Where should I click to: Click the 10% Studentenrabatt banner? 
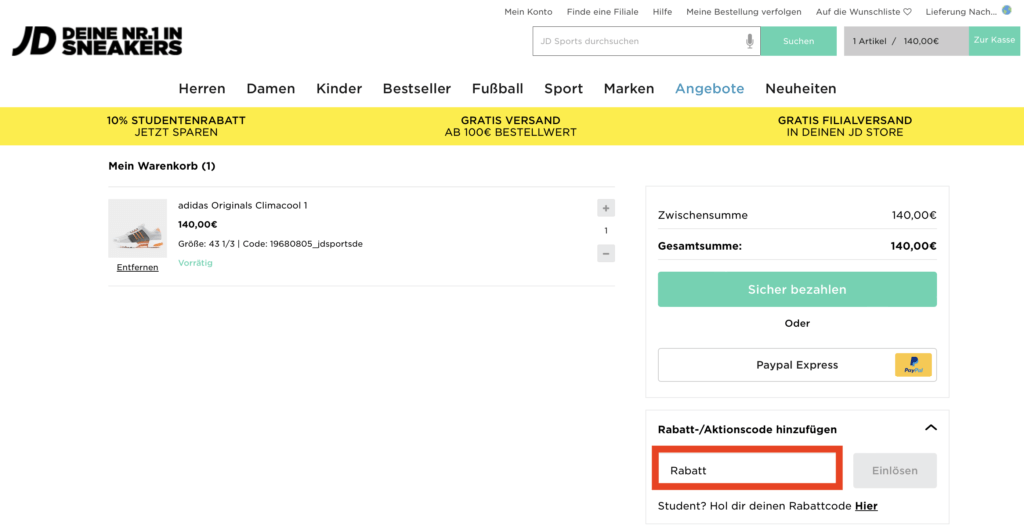(x=176, y=127)
